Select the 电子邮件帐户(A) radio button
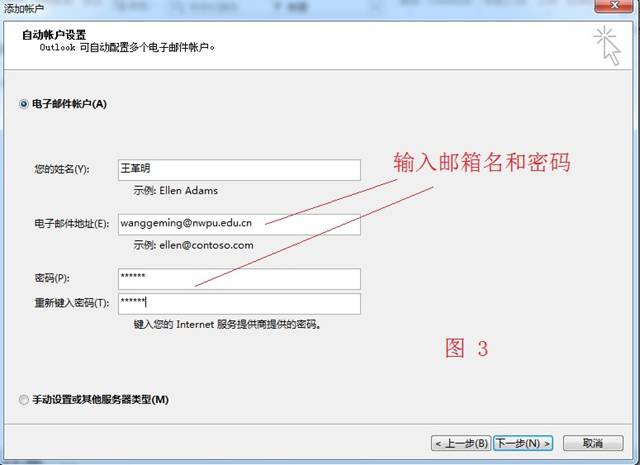 (x=24, y=104)
